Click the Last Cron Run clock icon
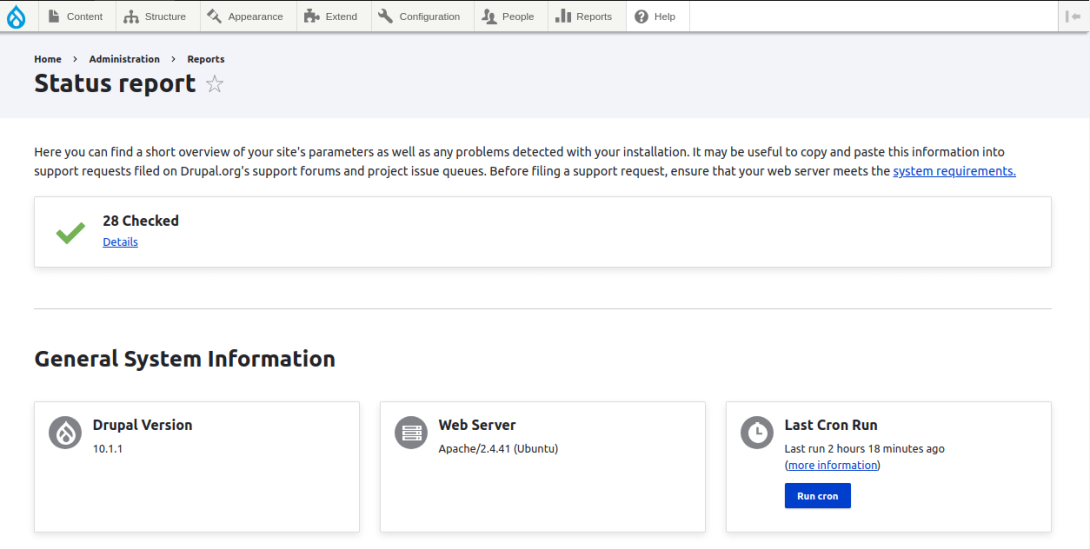The image size is (1090, 549). click(756, 433)
